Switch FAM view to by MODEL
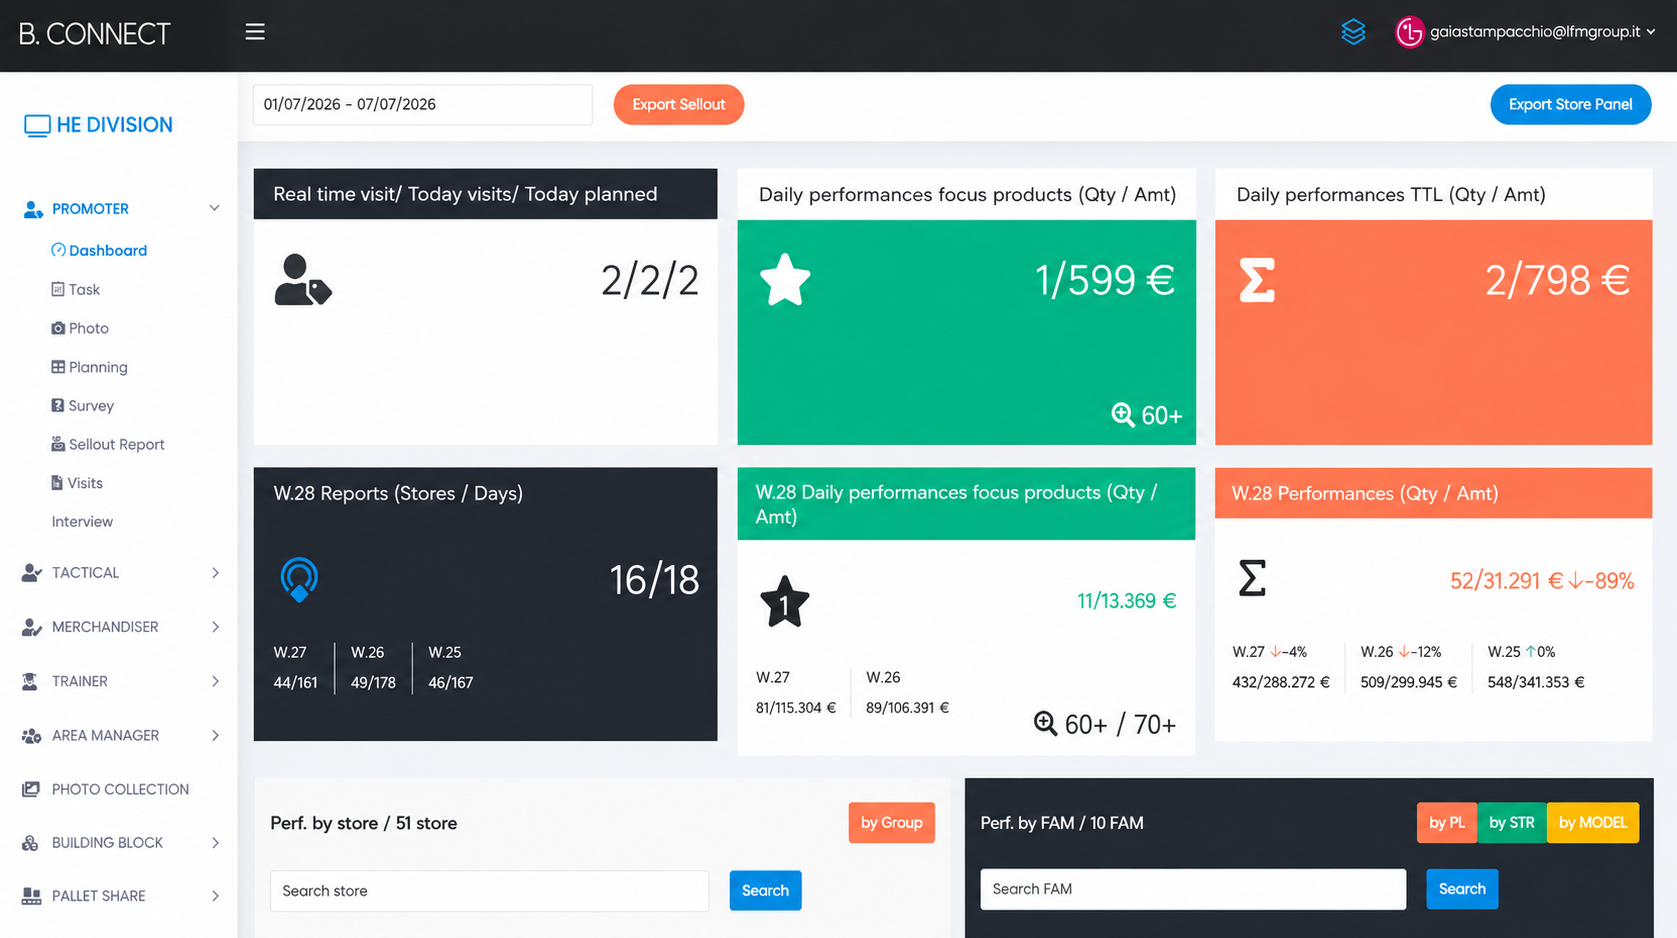1677x938 pixels. [x=1592, y=823]
